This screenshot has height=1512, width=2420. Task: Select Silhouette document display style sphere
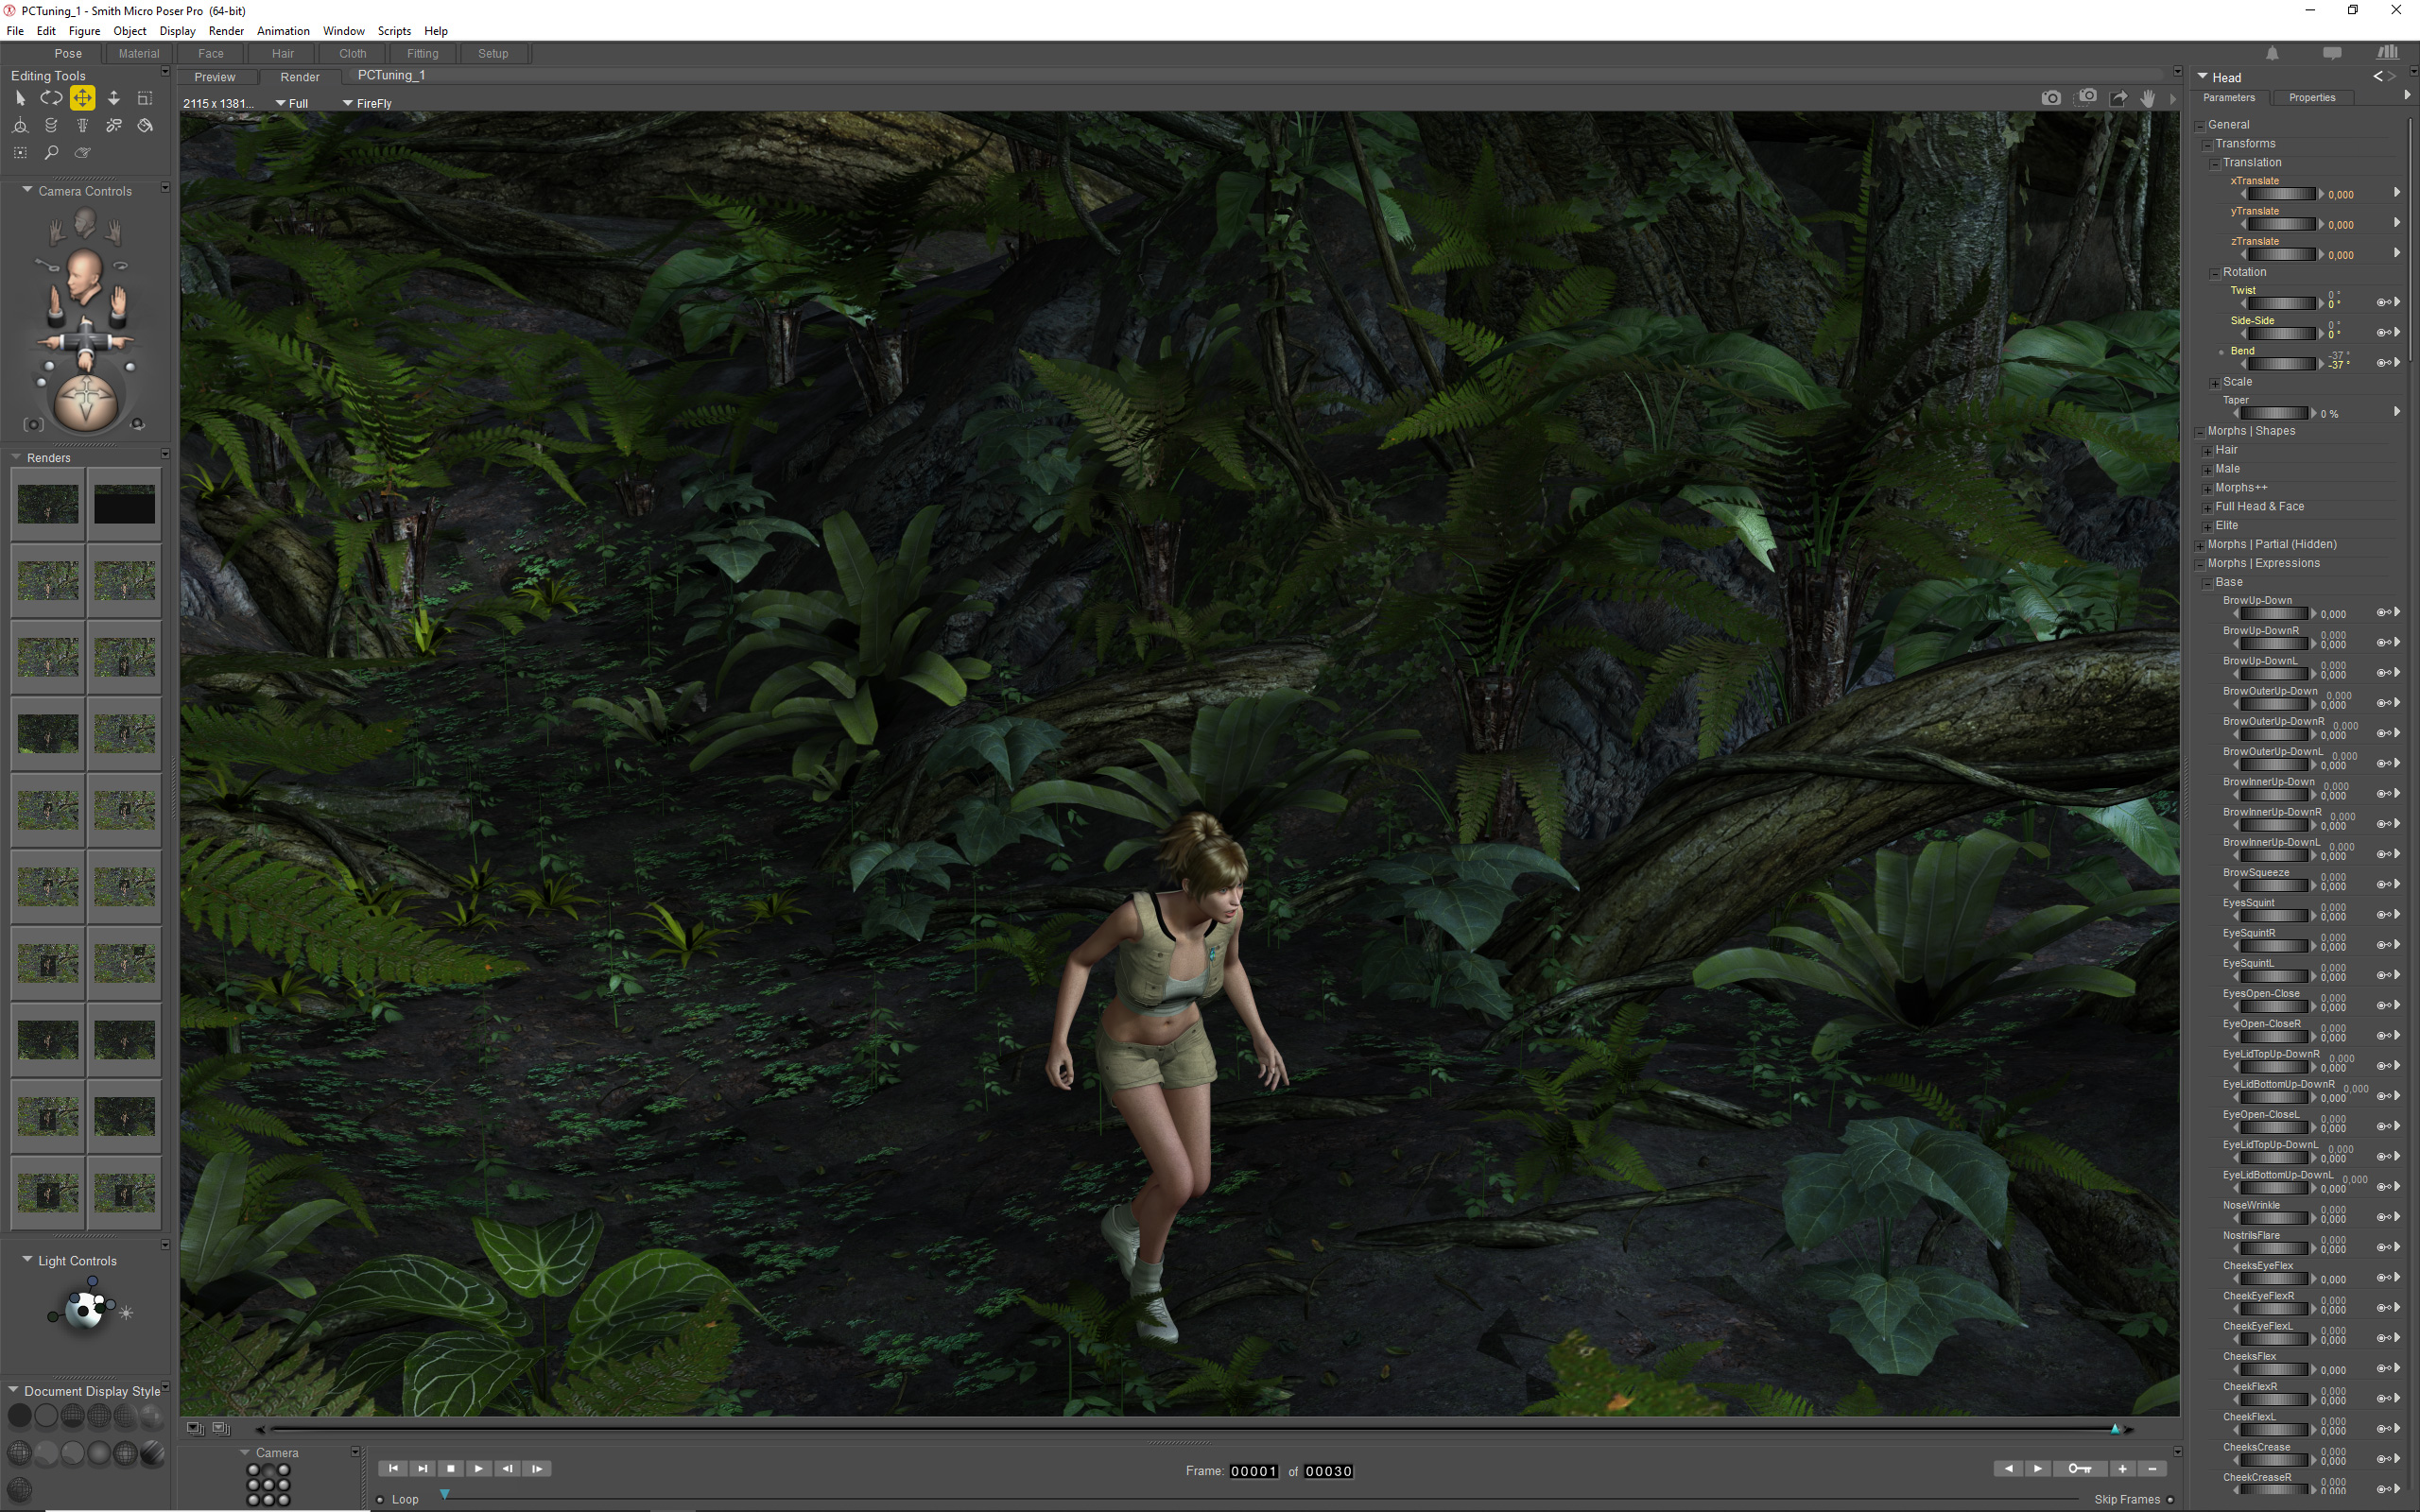[x=19, y=1416]
